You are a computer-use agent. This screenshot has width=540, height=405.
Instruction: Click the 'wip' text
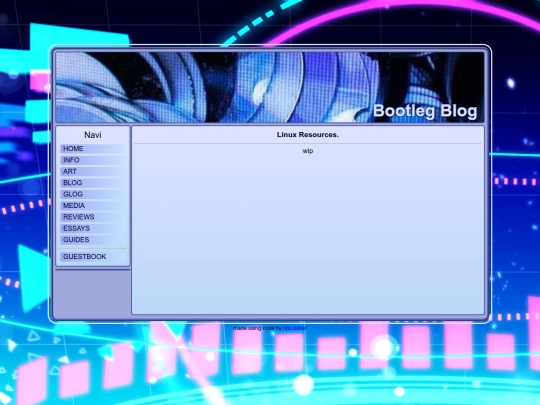coord(308,151)
